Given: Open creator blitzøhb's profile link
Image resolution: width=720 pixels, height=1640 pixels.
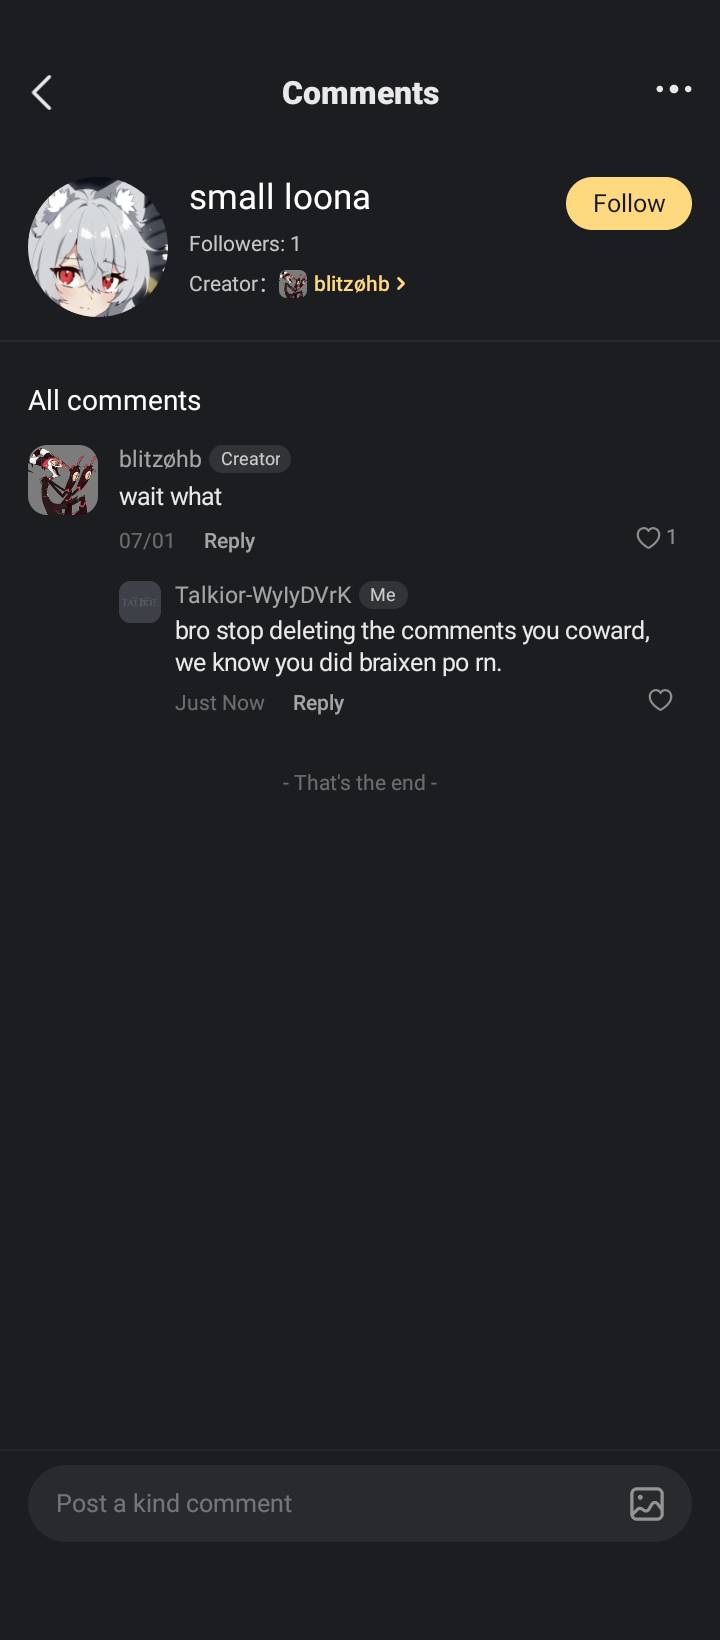Looking at the screenshot, I should pyautogui.click(x=351, y=284).
